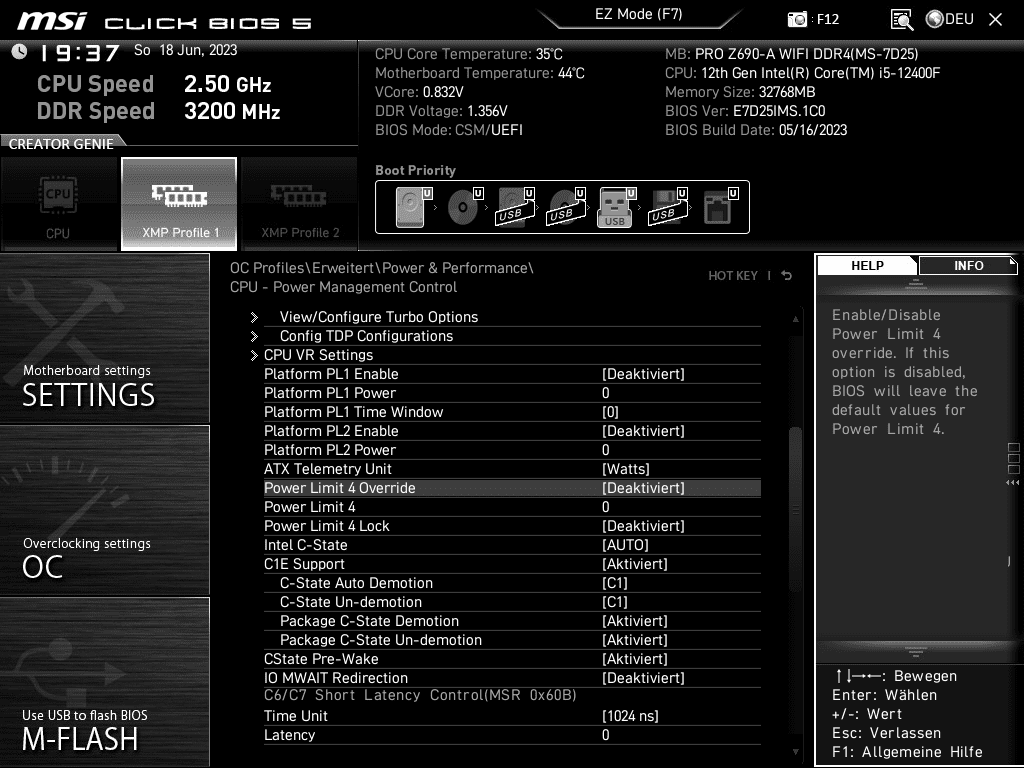Switch to EZ Mode (F7)
The image size is (1024, 768).
tap(639, 14)
